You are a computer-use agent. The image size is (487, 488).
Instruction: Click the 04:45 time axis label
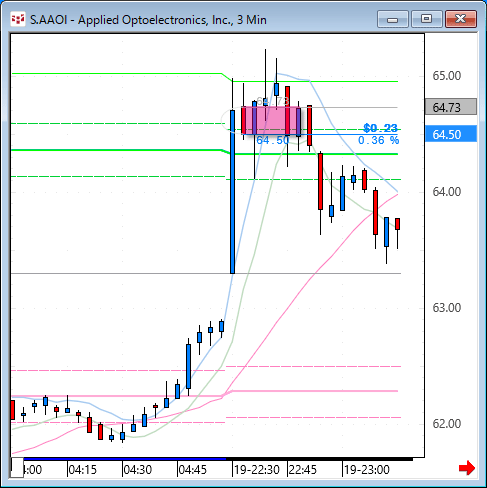[192, 470]
